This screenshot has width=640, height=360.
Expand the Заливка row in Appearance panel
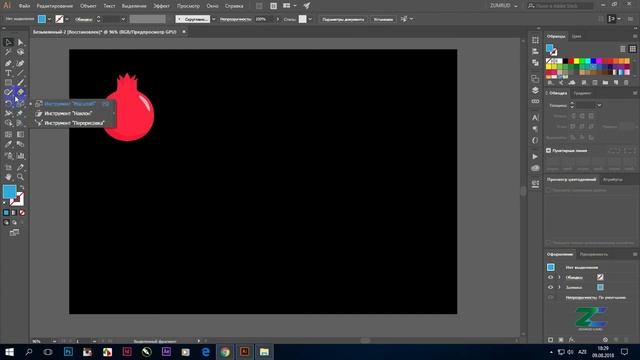559,287
